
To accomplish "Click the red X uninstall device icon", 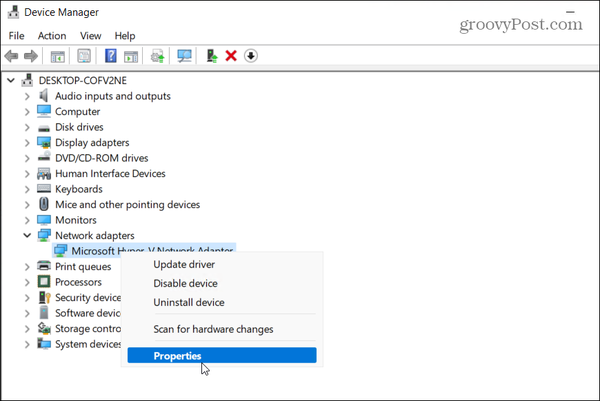I will (x=231, y=56).
